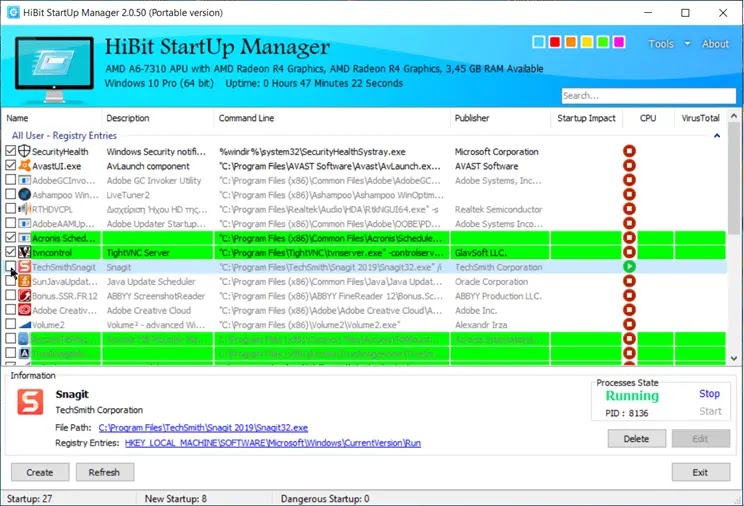744x506 pixels.
Task: Click the red stop status icon for SecurityHealth
Action: [x=629, y=151]
